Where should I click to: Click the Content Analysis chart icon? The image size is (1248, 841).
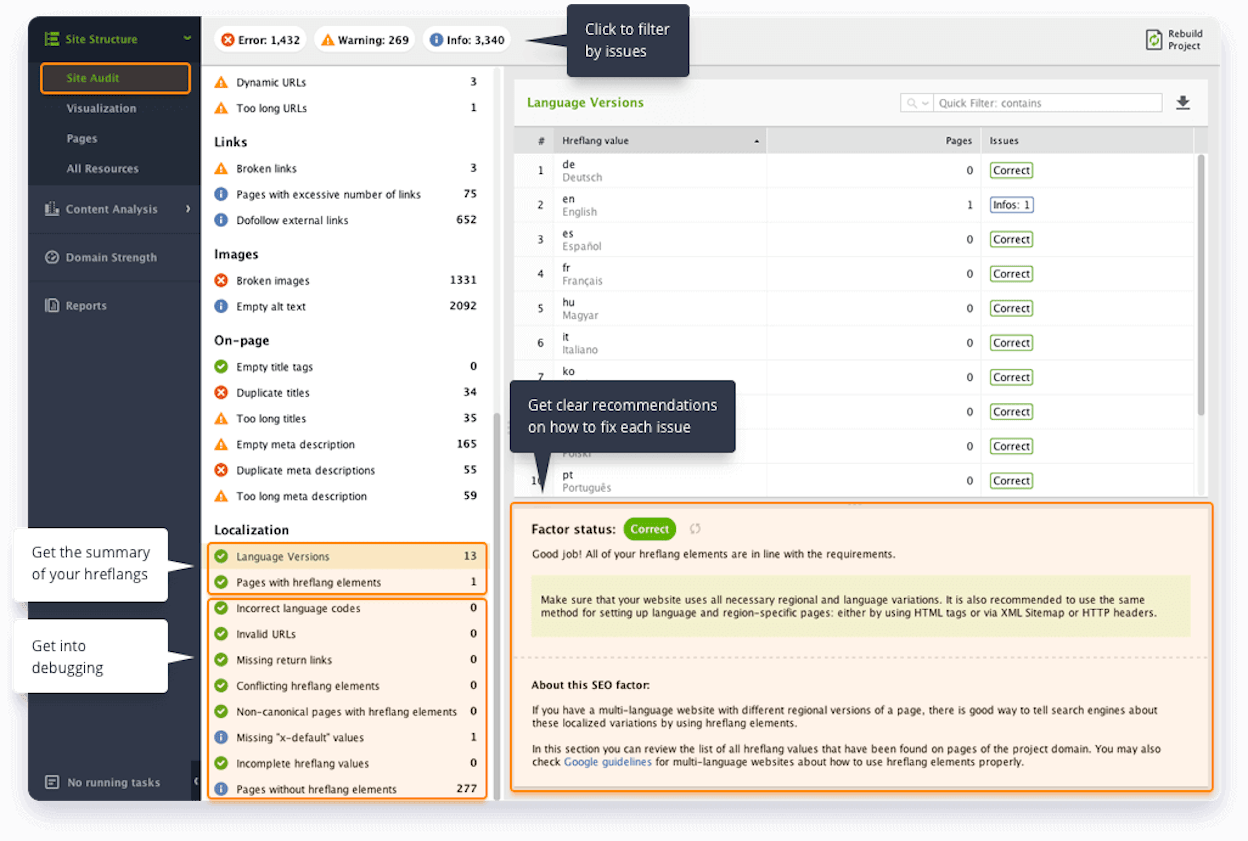[52, 209]
